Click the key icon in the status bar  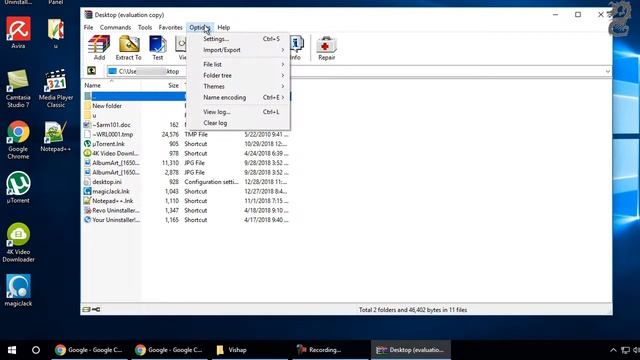(x=96, y=309)
